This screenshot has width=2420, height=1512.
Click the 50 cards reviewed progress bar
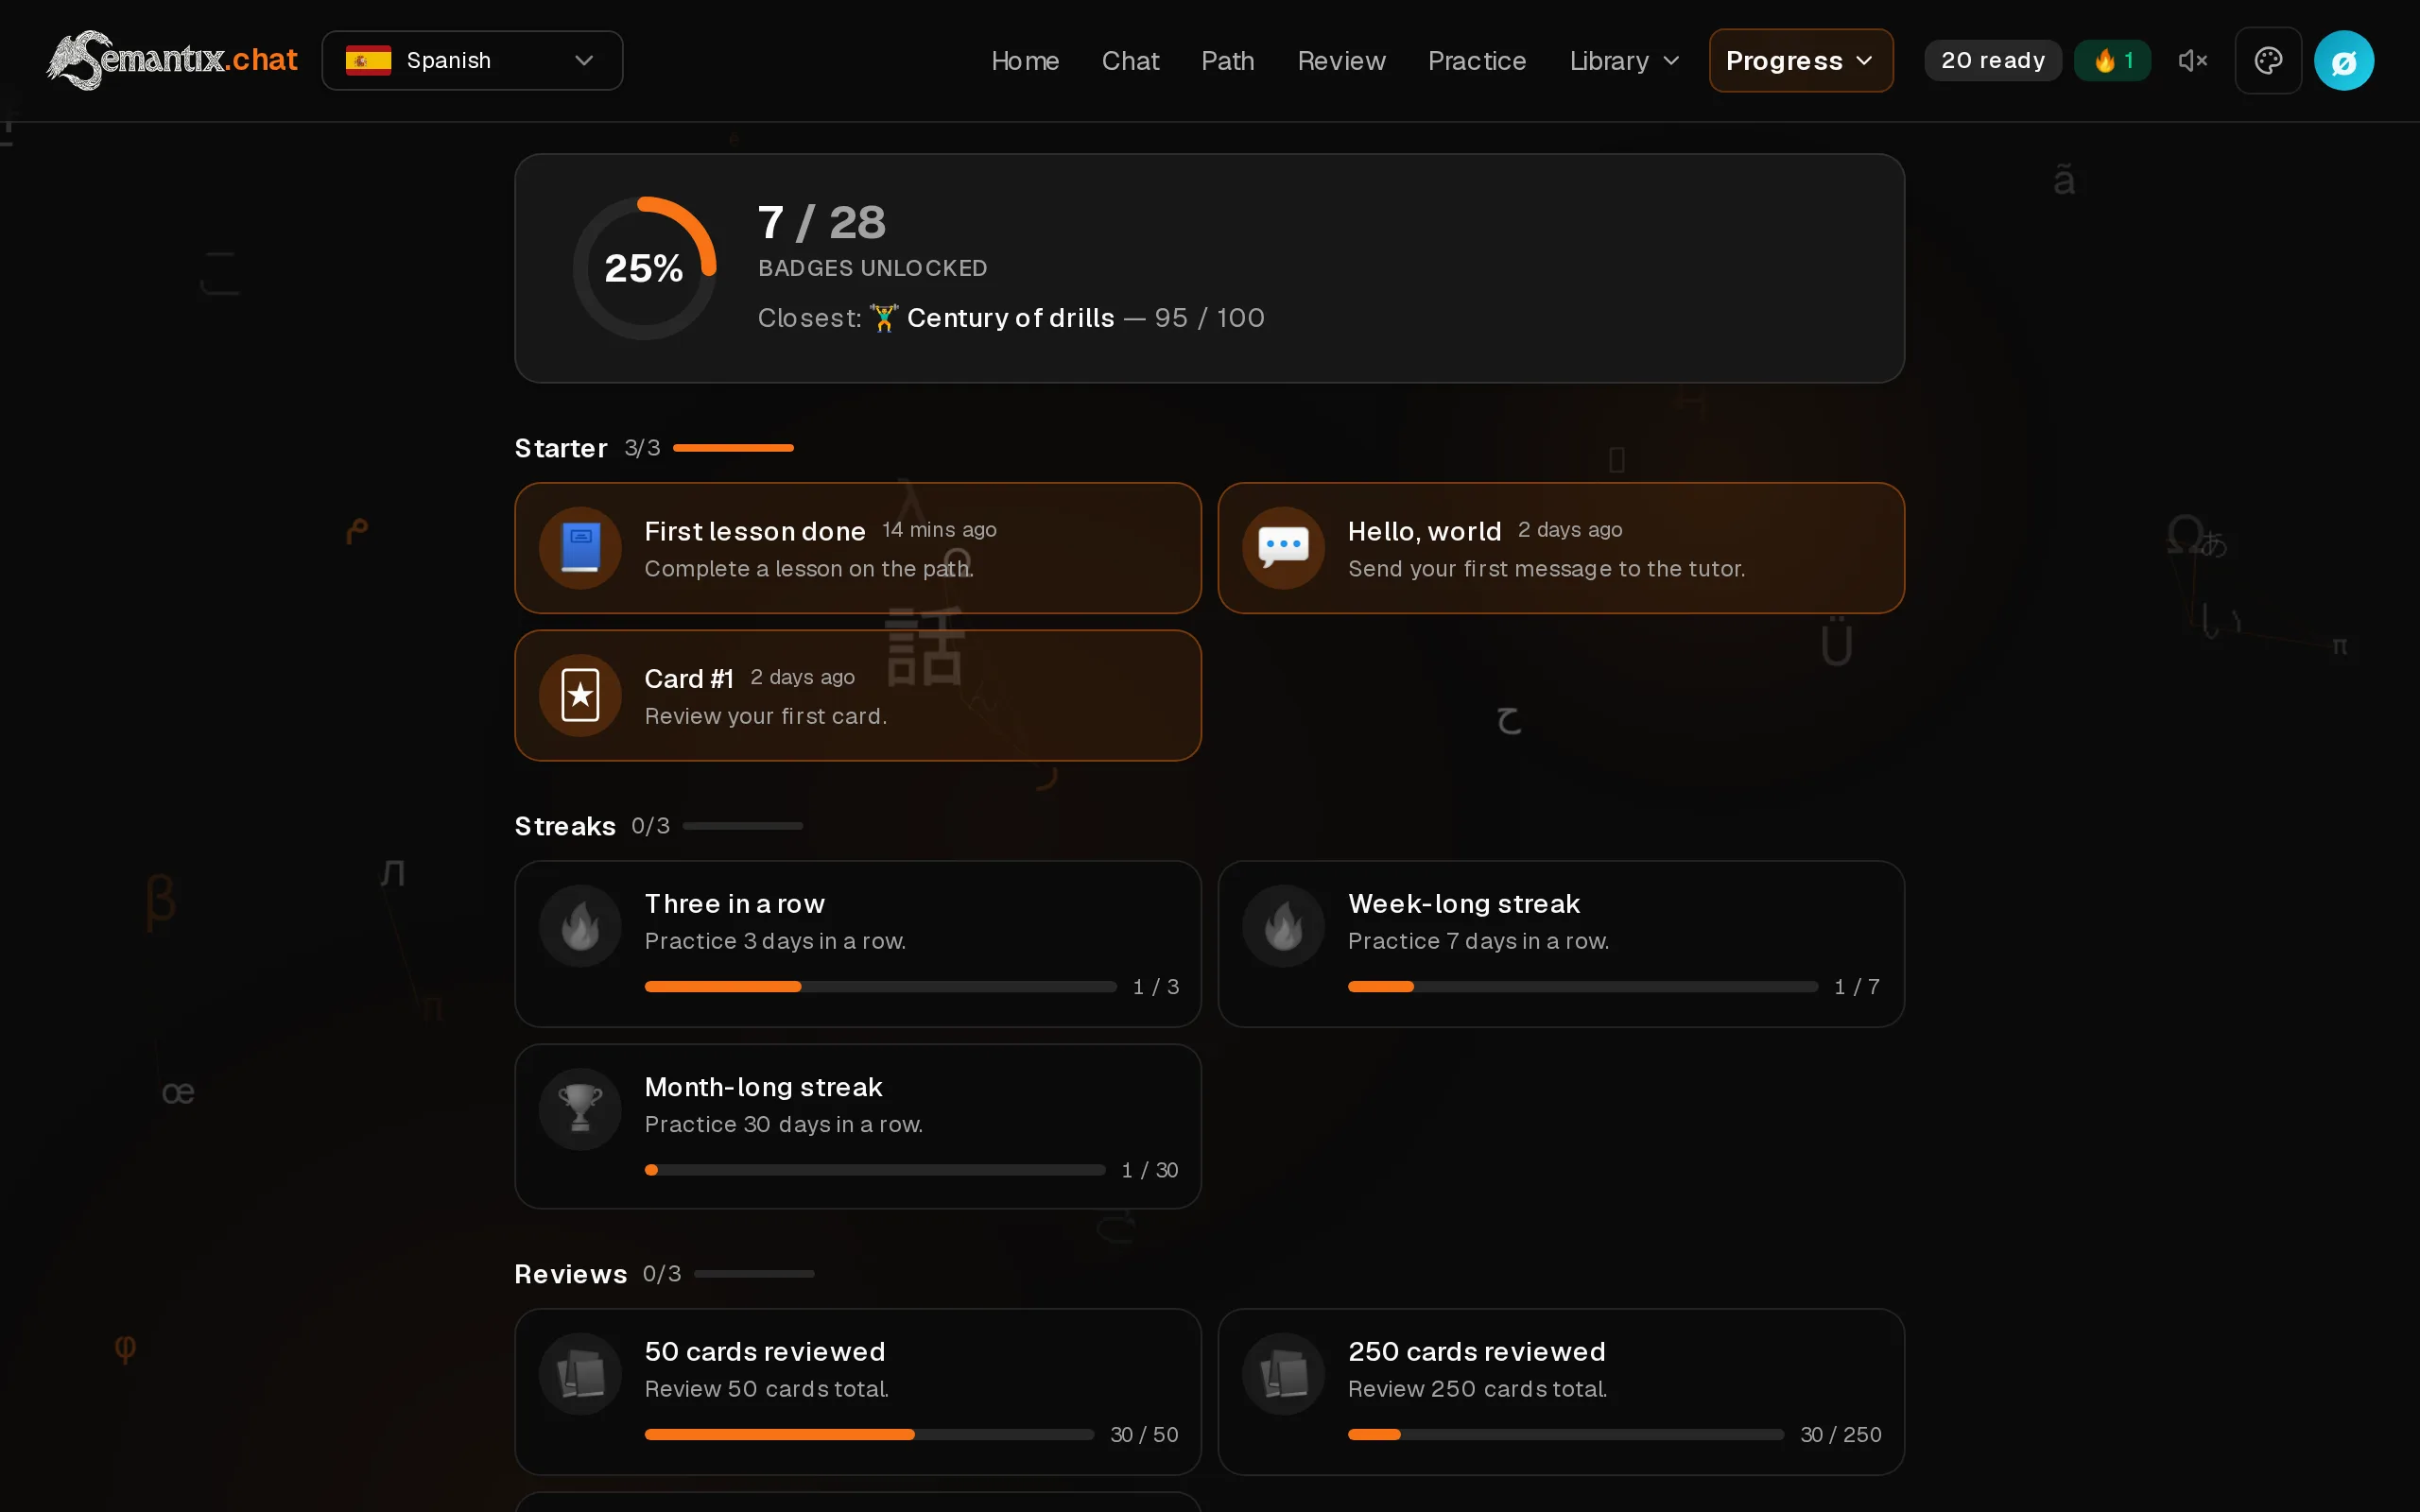[869, 1435]
